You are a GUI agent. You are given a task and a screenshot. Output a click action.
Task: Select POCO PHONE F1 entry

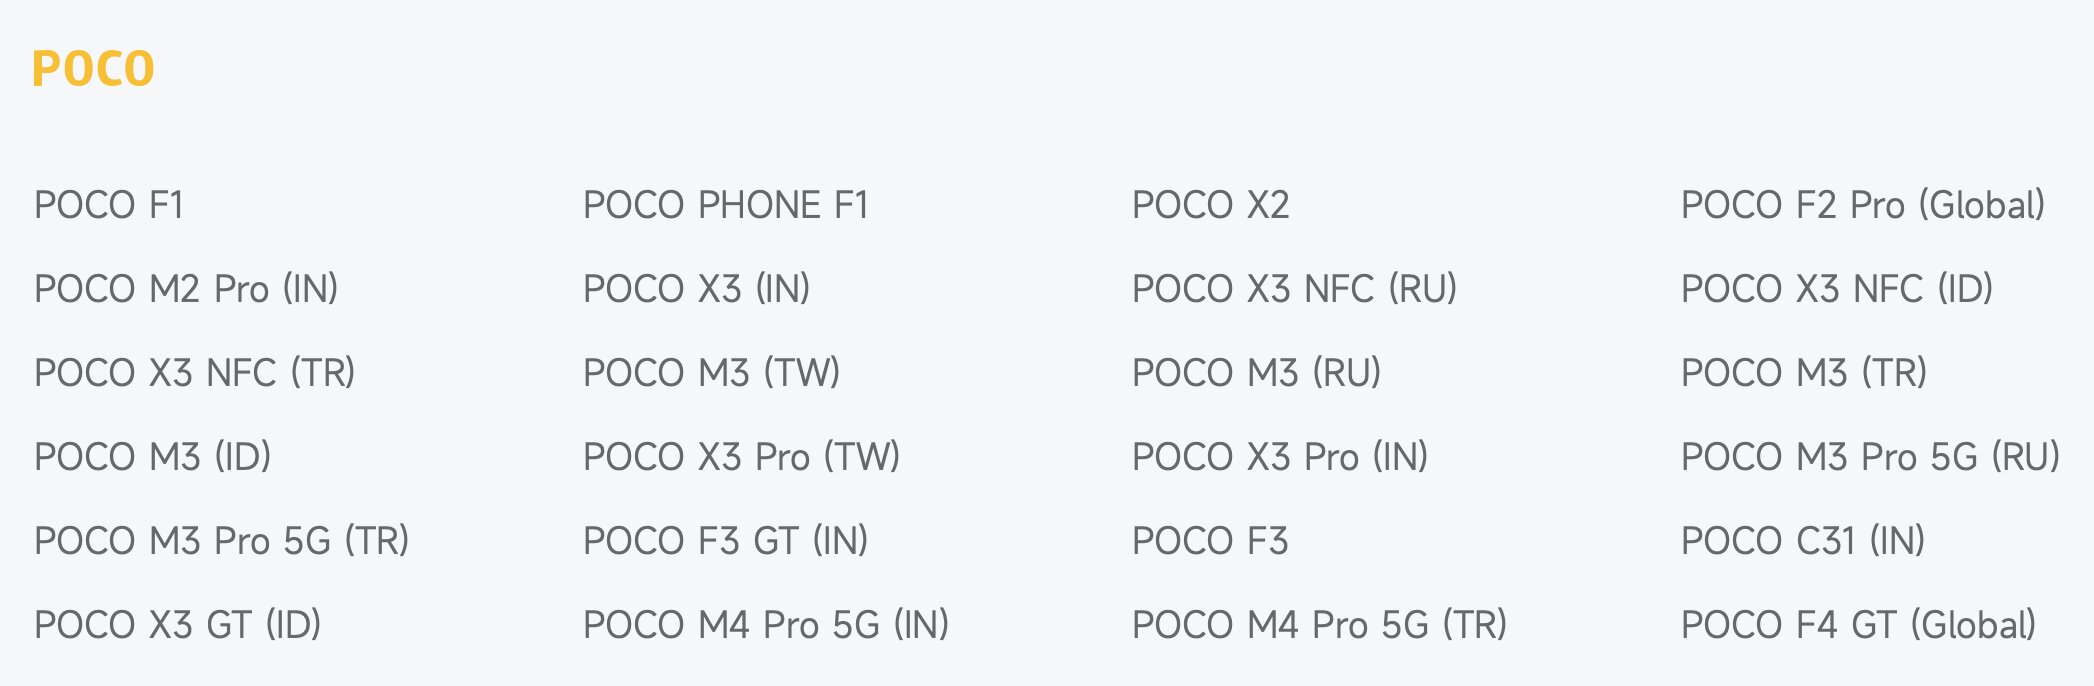726,205
